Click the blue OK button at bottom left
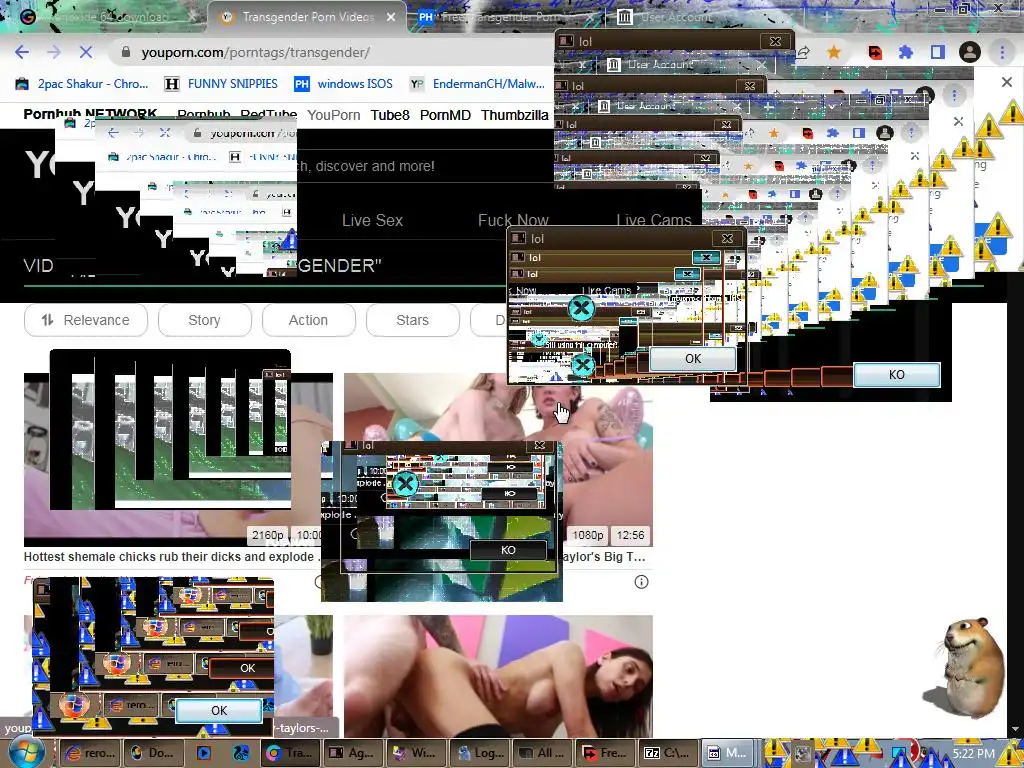This screenshot has width=1024, height=768. pos(219,711)
